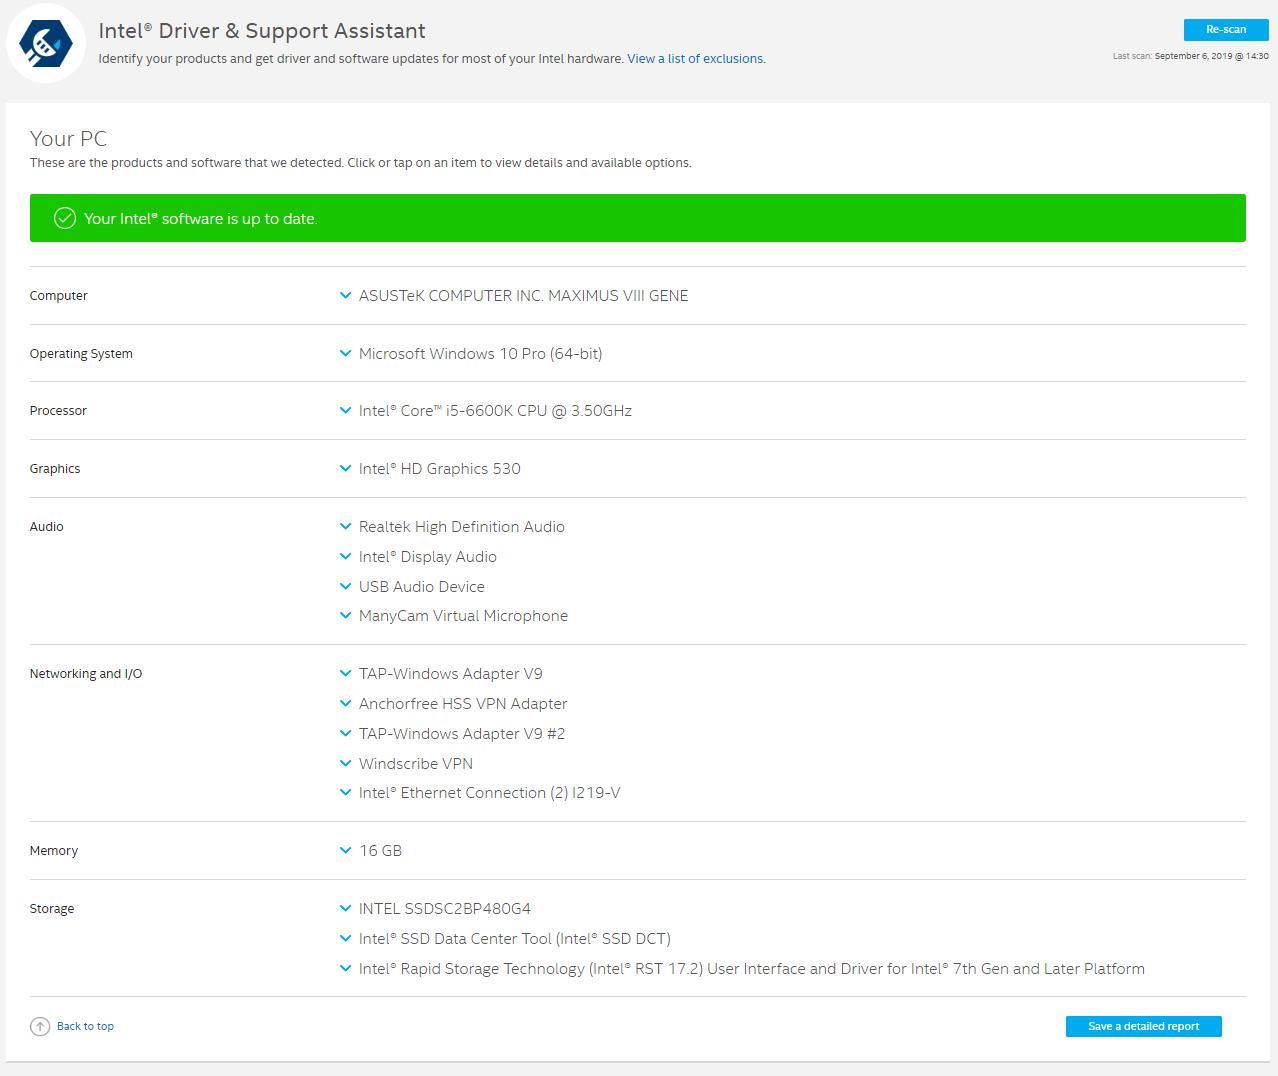
Task: Click the Intel Driver & Support Assistant title
Action: 262,31
